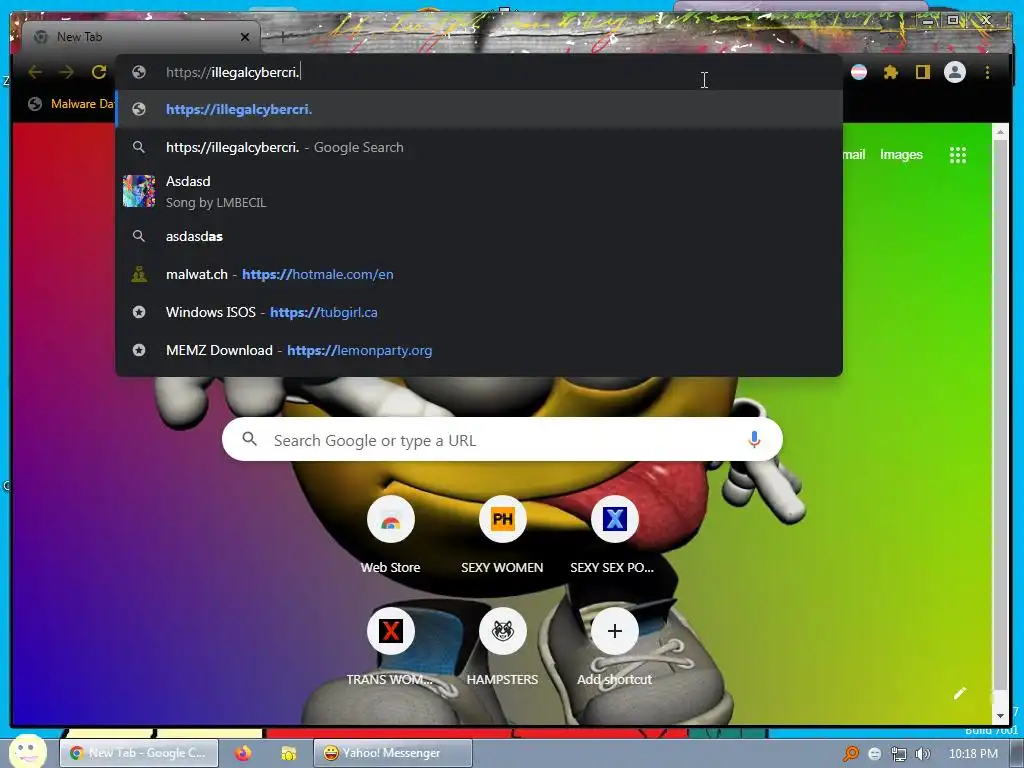
Task: Open the user profile avatar
Action: coord(955,72)
